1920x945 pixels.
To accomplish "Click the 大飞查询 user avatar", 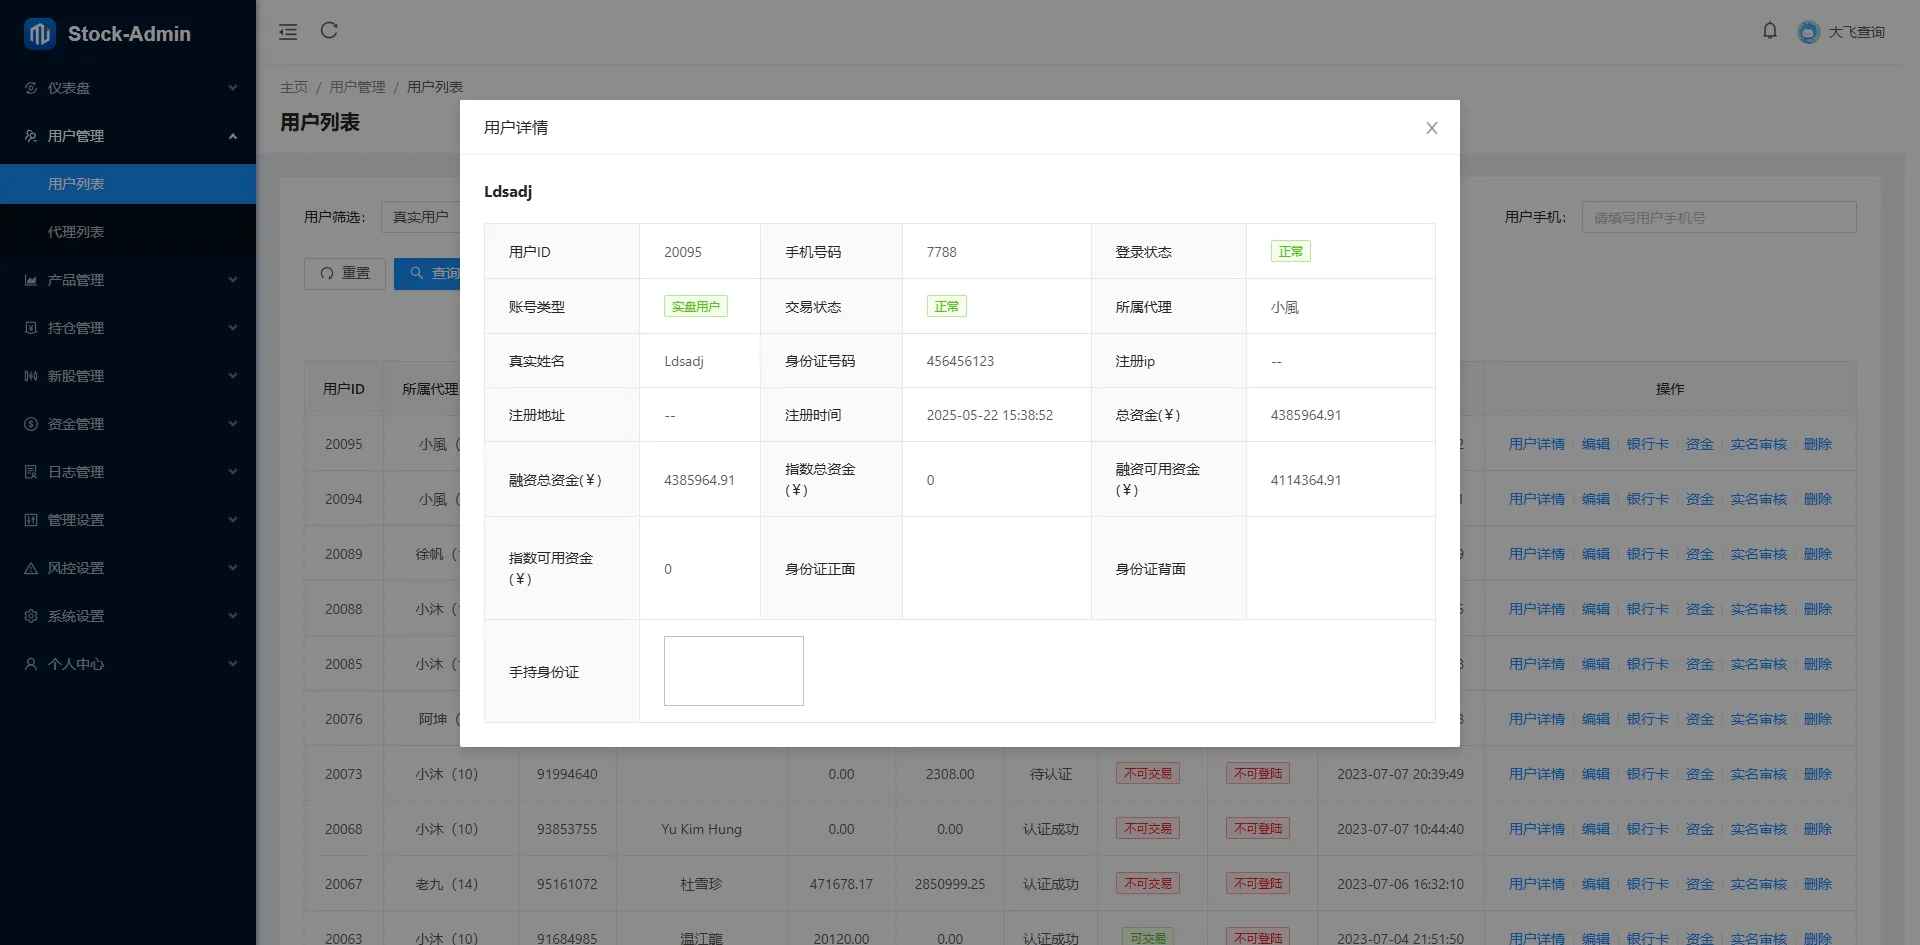I will [x=1808, y=32].
